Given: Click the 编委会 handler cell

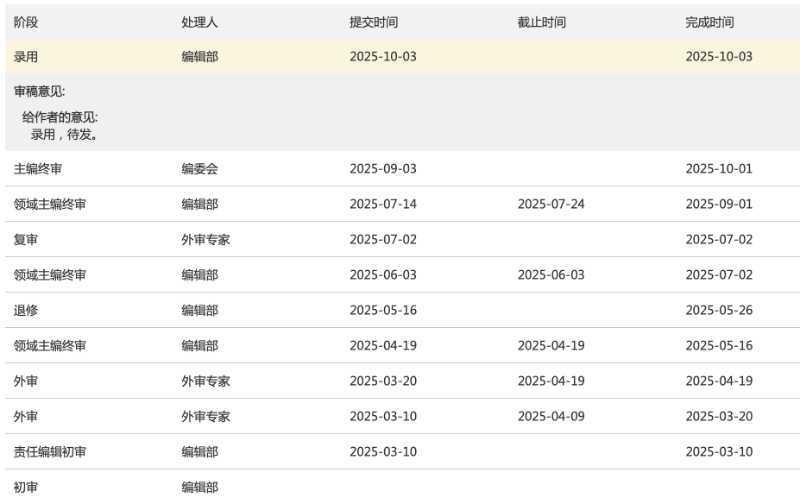Looking at the screenshot, I should pyautogui.click(x=199, y=169).
